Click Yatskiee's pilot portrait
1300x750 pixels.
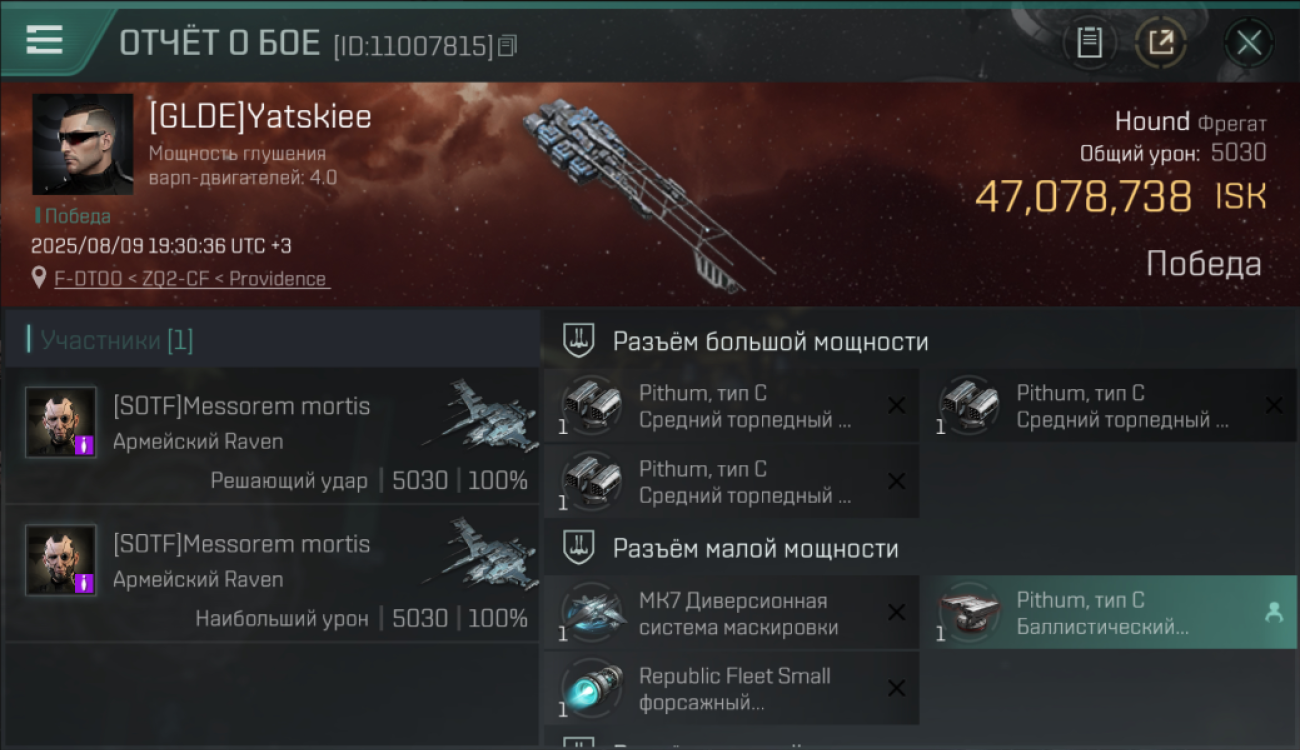82,144
